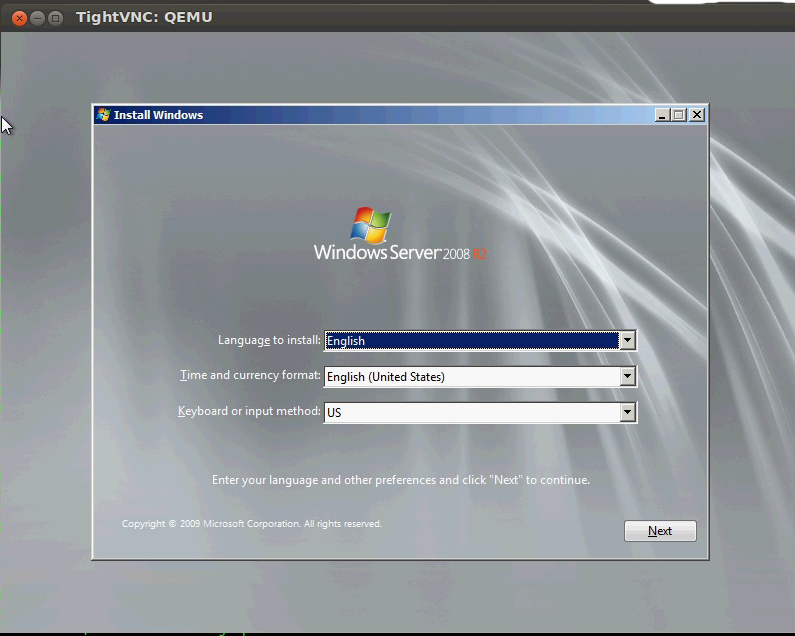The height and width of the screenshot is (636, 795).
Task: Click the Microsoft copyright notice text
Action: pyautogui.click(x=251, y=524)
